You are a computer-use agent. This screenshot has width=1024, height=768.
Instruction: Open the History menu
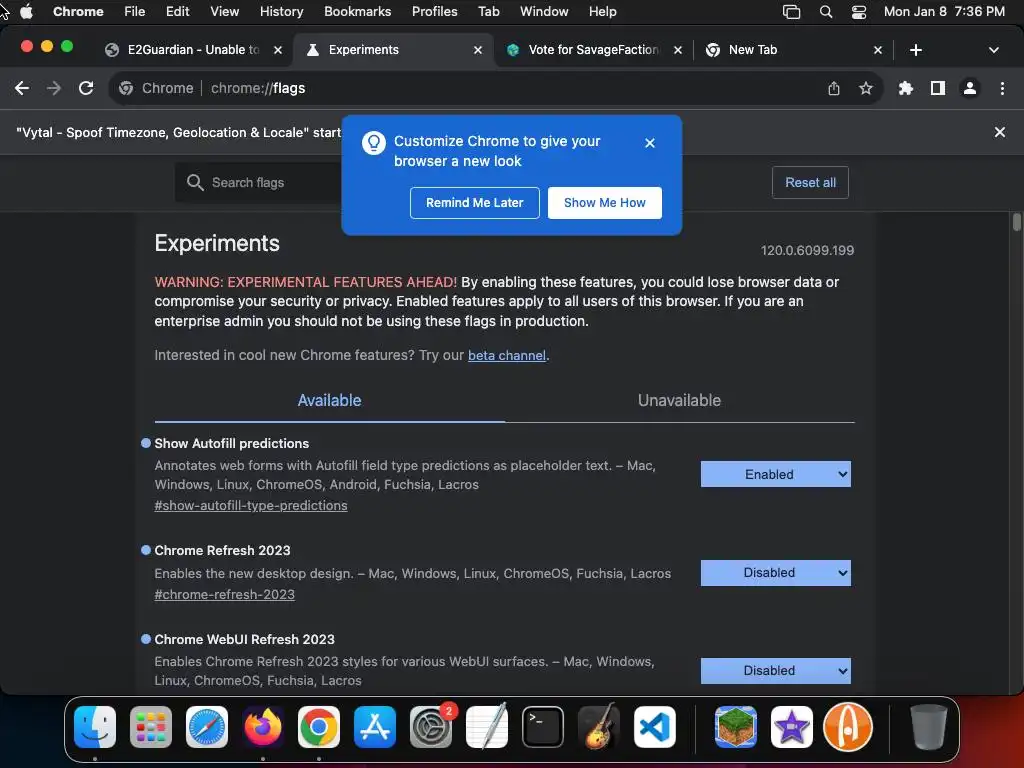point(281,12)
